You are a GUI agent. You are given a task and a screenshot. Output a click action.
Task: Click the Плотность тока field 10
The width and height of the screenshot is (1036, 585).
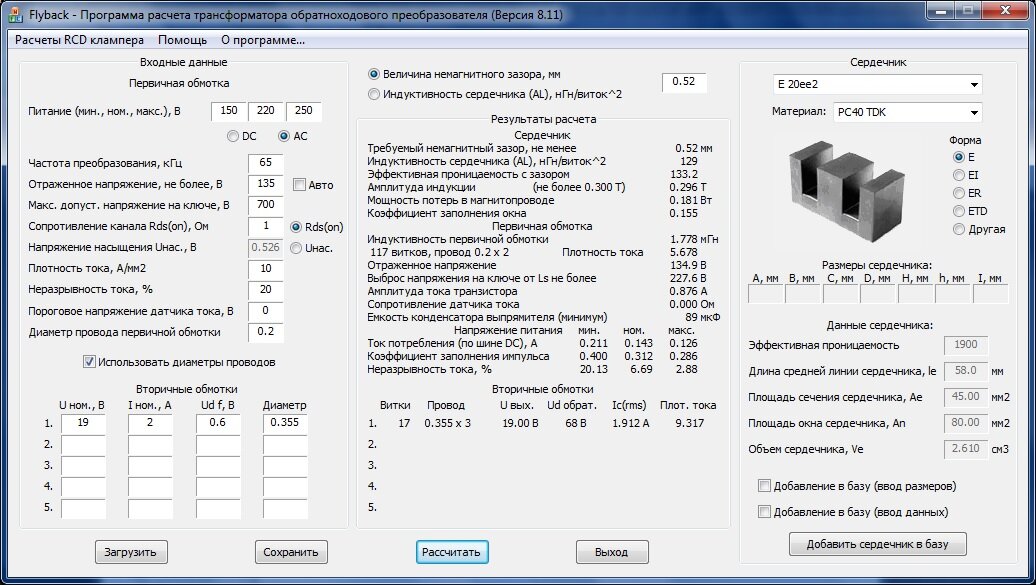[x=266, y=269]
